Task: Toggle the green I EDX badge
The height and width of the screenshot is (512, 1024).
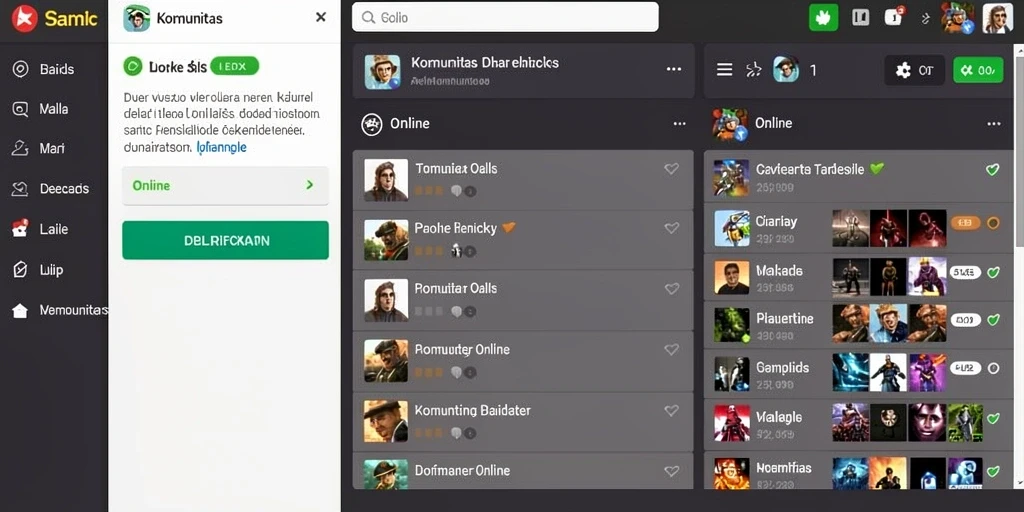Action: click(x=234, y=66)
